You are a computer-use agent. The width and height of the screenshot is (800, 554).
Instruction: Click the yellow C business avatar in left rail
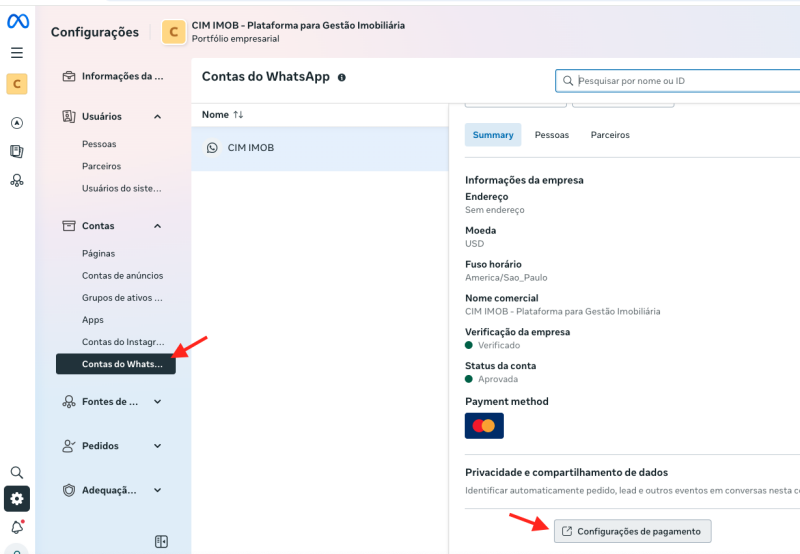[17, 84]
